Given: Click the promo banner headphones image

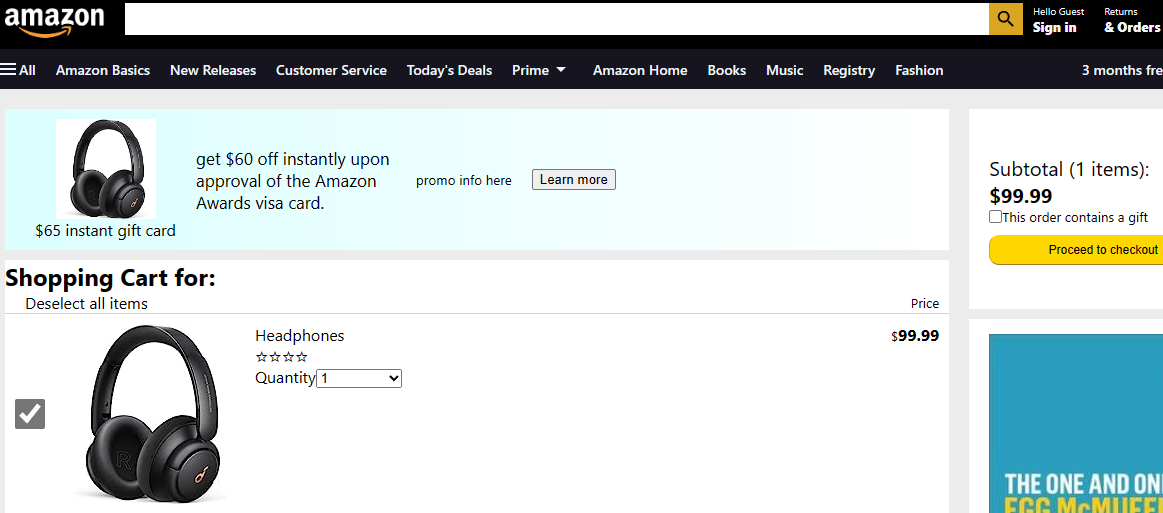Looking at the screenshot, I should pyautogui.click(x=106, y=168).
